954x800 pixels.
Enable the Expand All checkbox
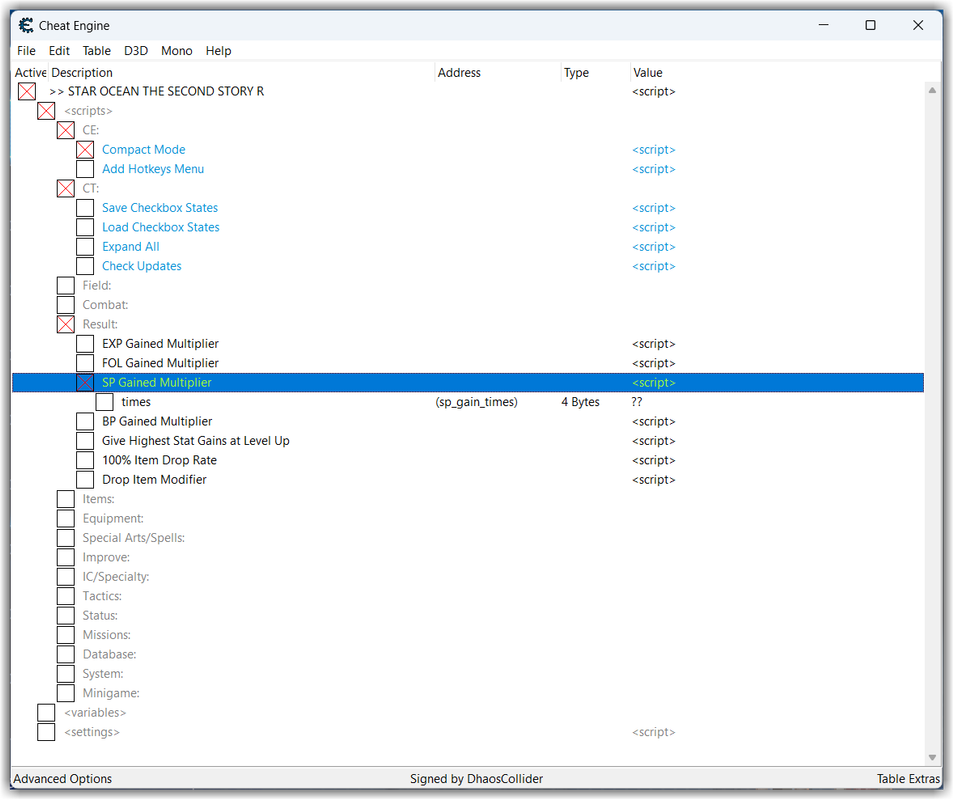pyautogui.click(x=85, y=247)
